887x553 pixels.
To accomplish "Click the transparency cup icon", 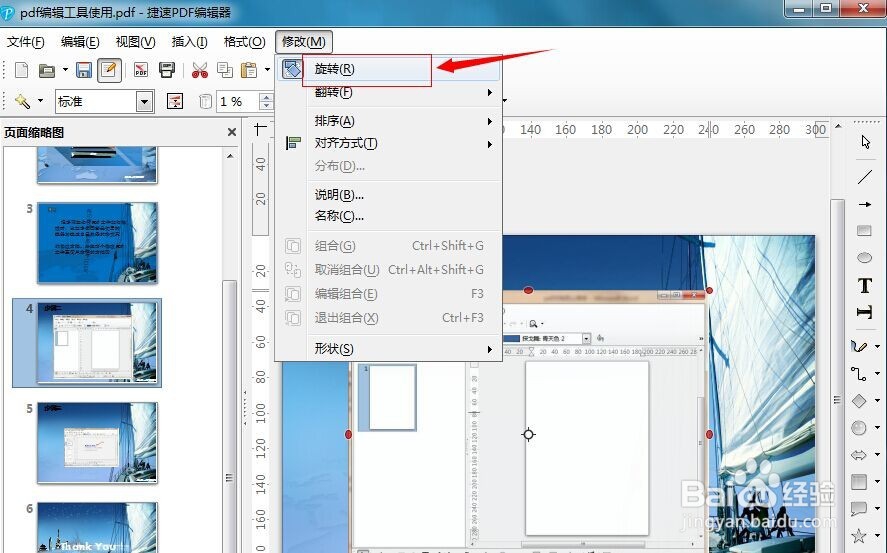I will coord(205,101).
